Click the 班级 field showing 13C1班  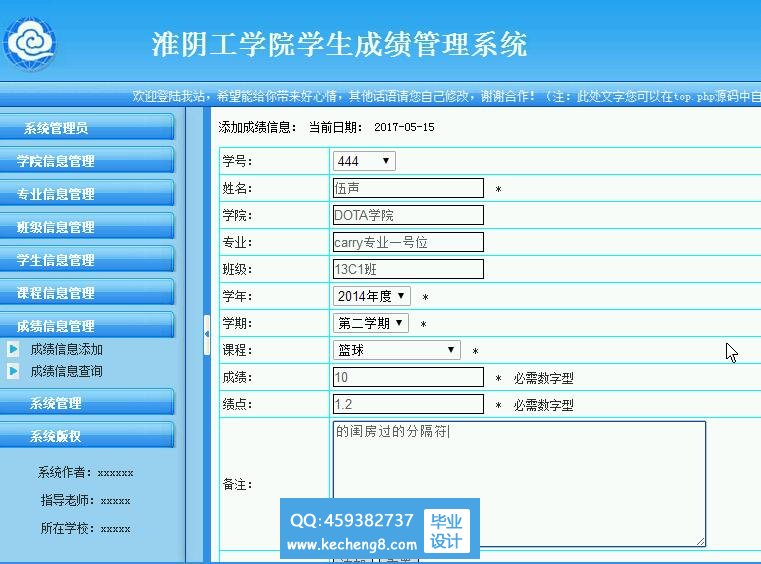click(x=408, y=269)
